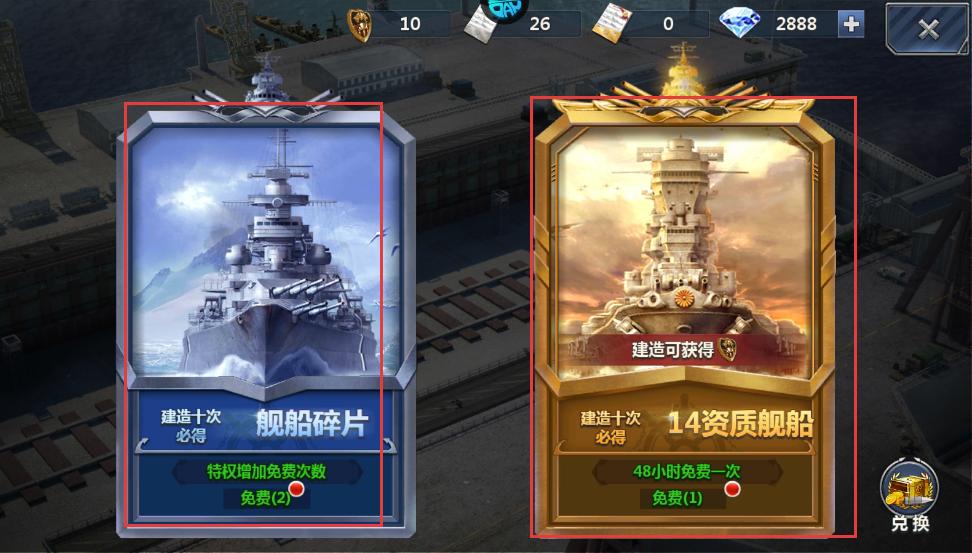Click the gold build ticket icon showing 0
This screenshot has width=972, height=553.
(611, 25)
